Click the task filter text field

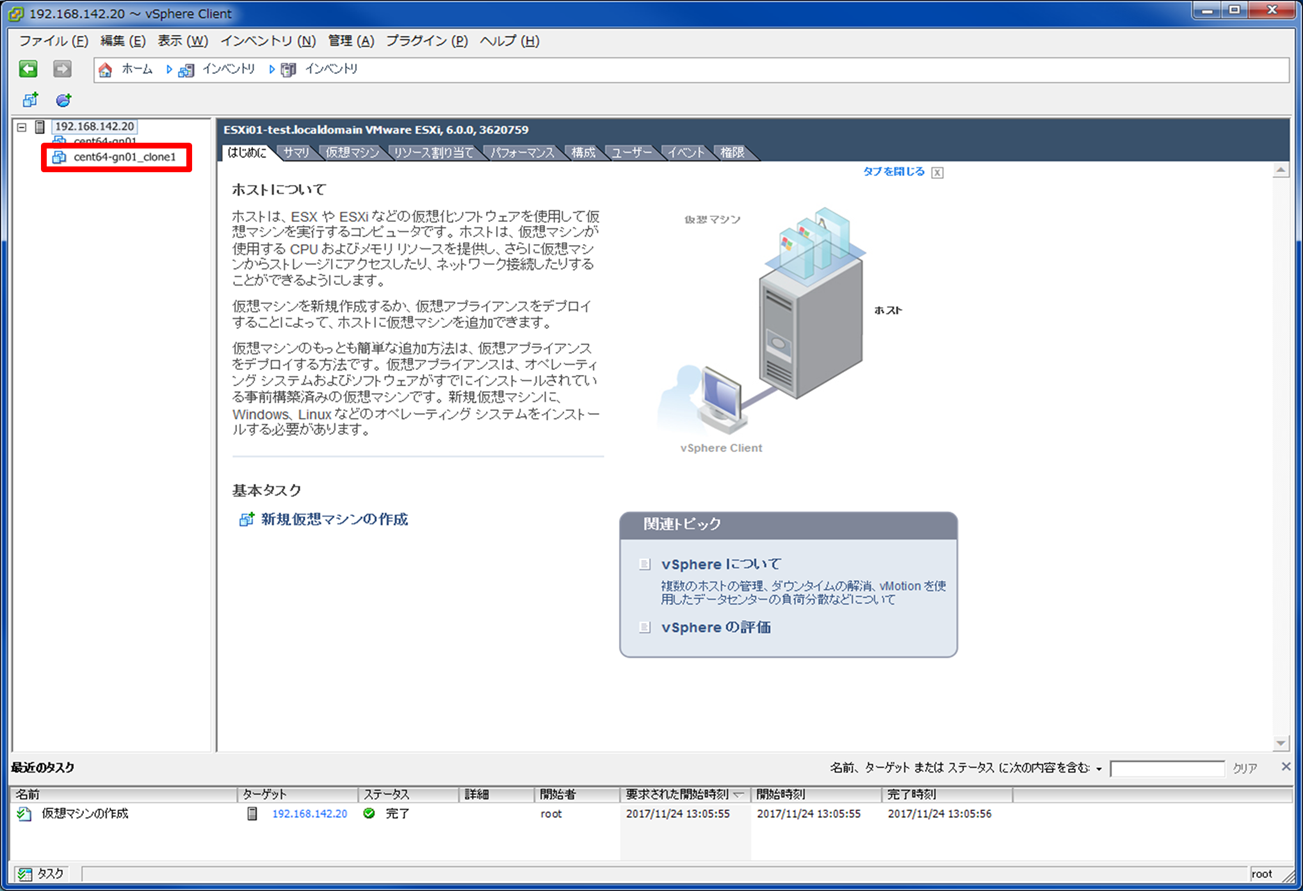pos(1167,769)
